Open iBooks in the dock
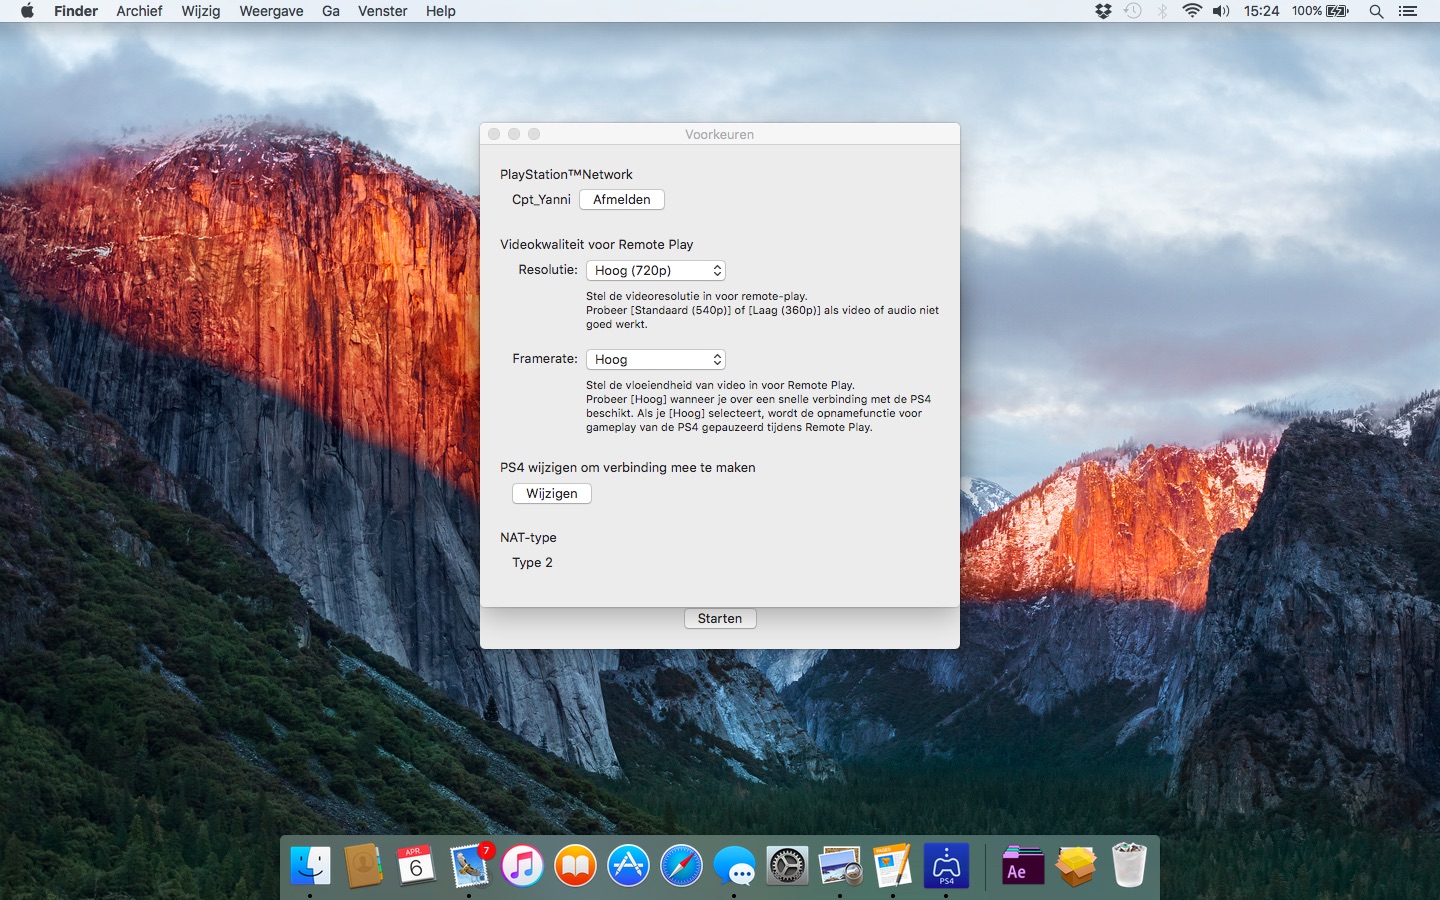 coord(575,865)
